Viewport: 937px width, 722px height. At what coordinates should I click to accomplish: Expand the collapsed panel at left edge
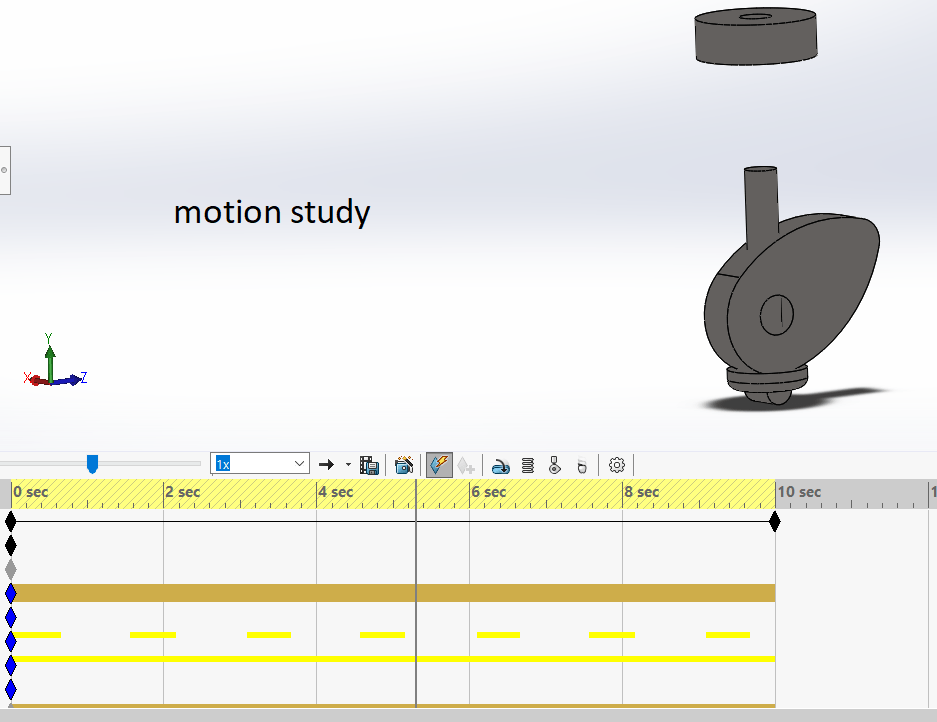point(4,169)
